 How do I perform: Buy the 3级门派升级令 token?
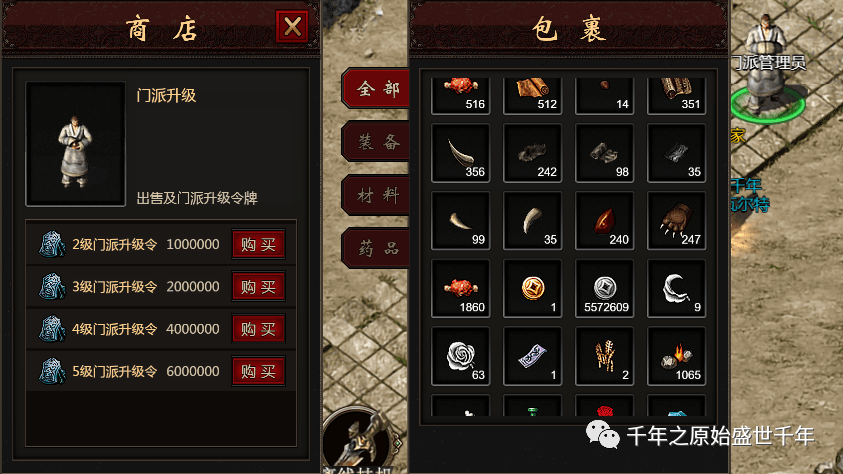pos(259,287)
